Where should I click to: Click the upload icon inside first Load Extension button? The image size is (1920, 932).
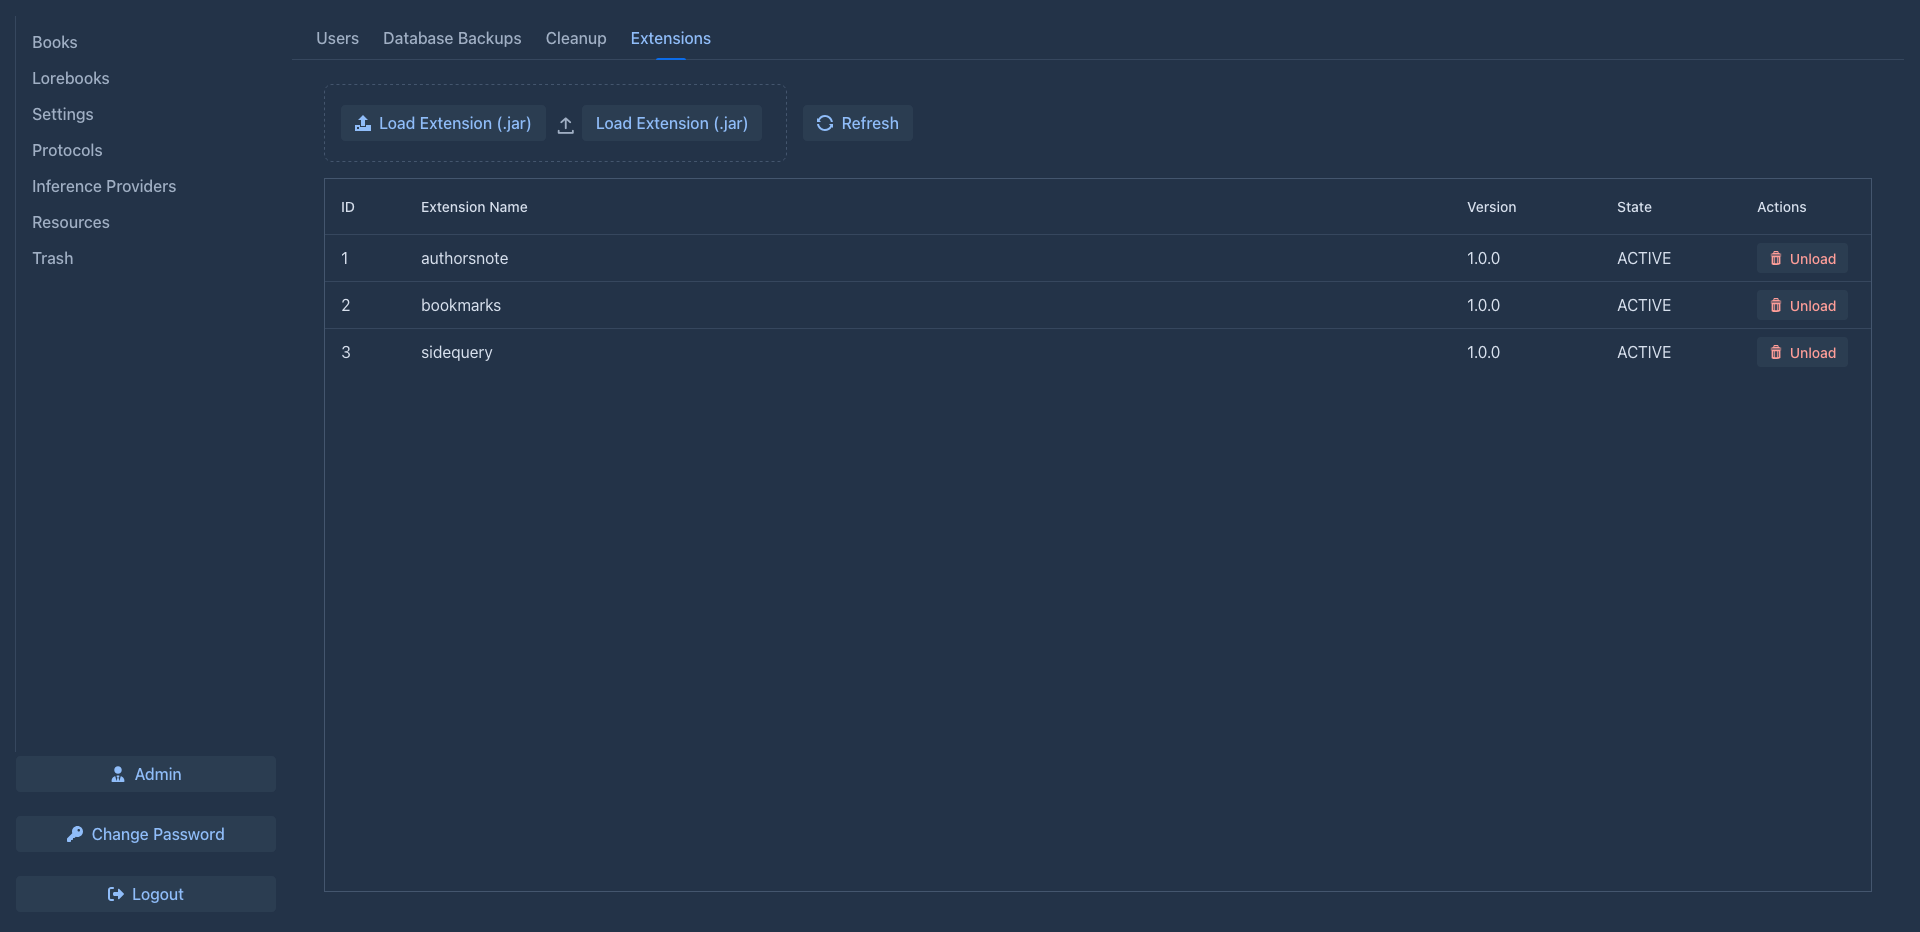click(x=363, y=123)
